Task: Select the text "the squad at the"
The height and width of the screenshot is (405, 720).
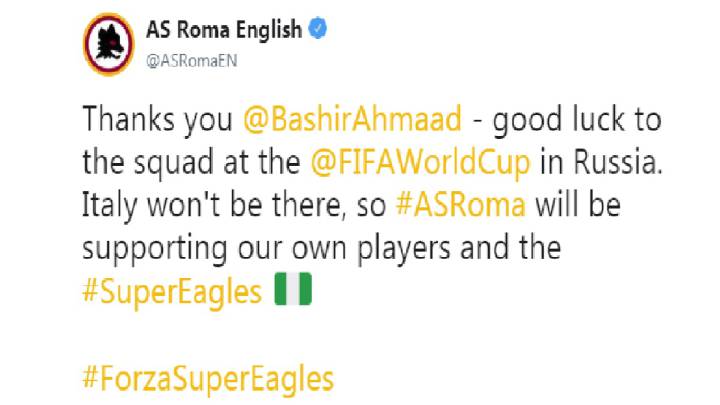Action: (x=191, y=163)
